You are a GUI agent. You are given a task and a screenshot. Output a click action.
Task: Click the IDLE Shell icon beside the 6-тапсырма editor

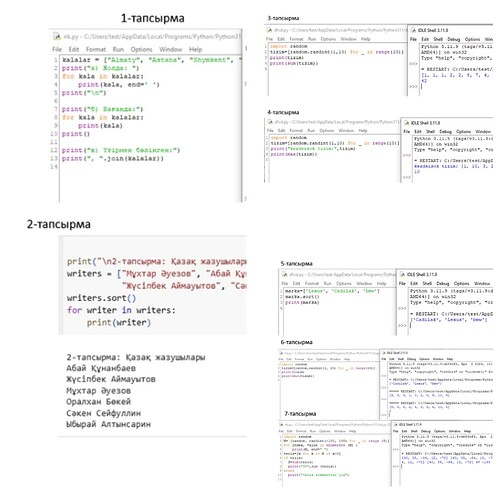[384, 352]
